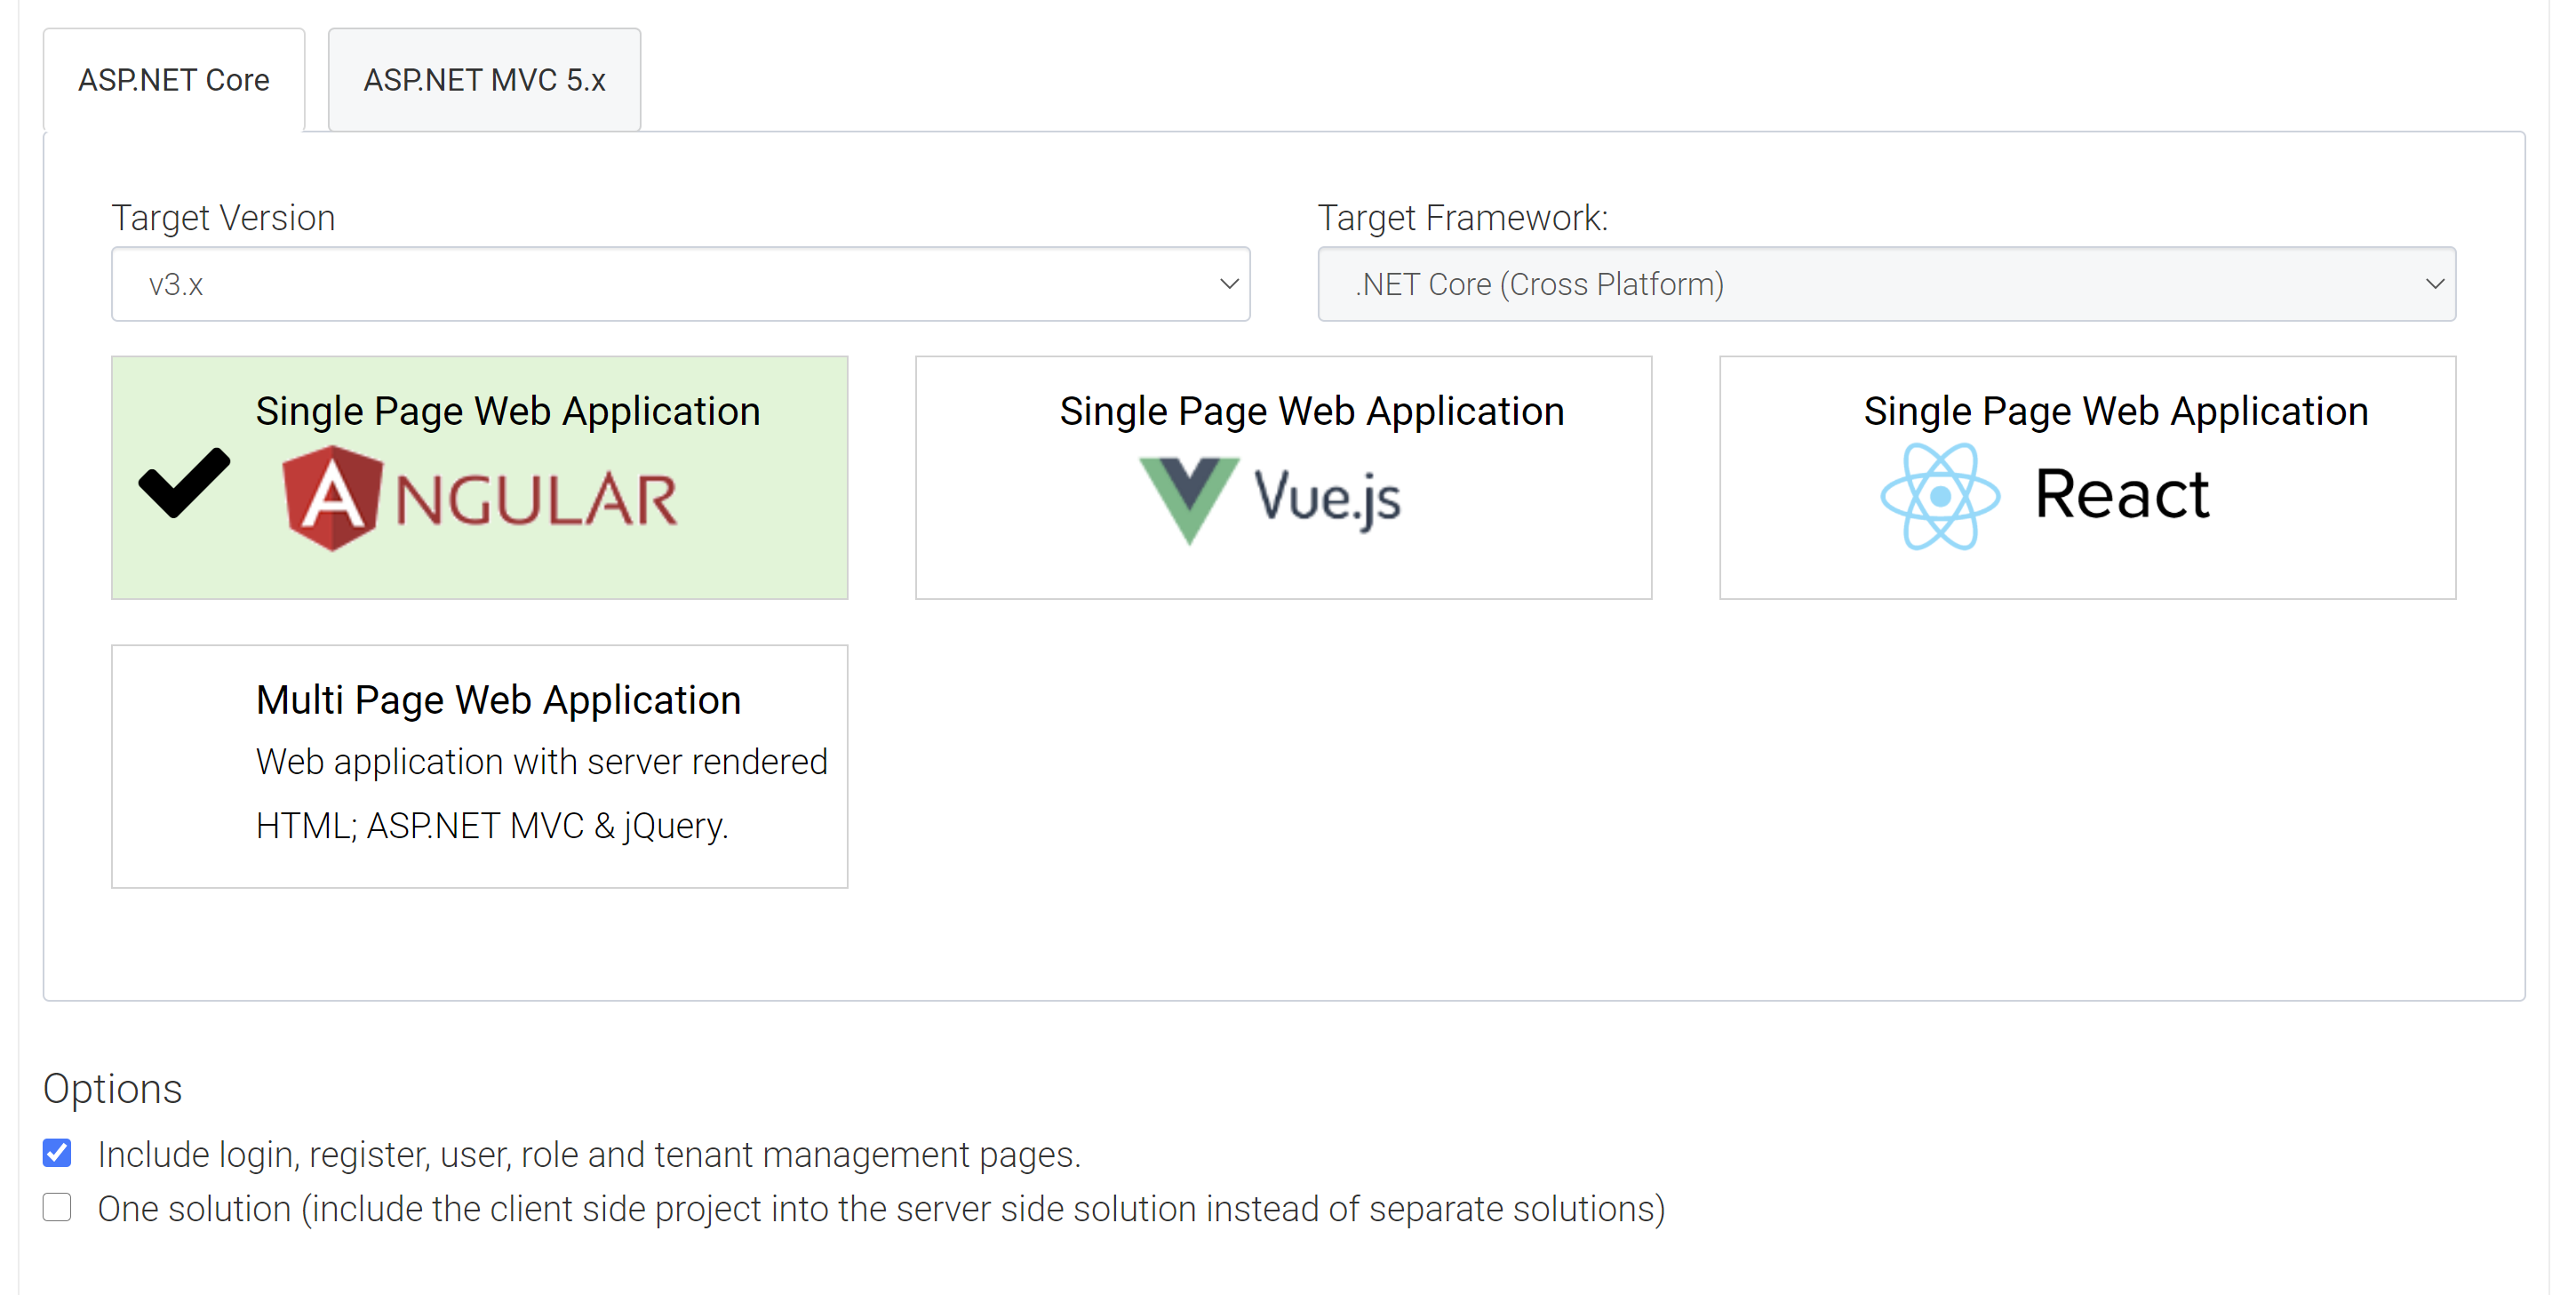Open the Target Framework dropdown
Viewport: 2576px width, 1295px height.
(1886, 284)
